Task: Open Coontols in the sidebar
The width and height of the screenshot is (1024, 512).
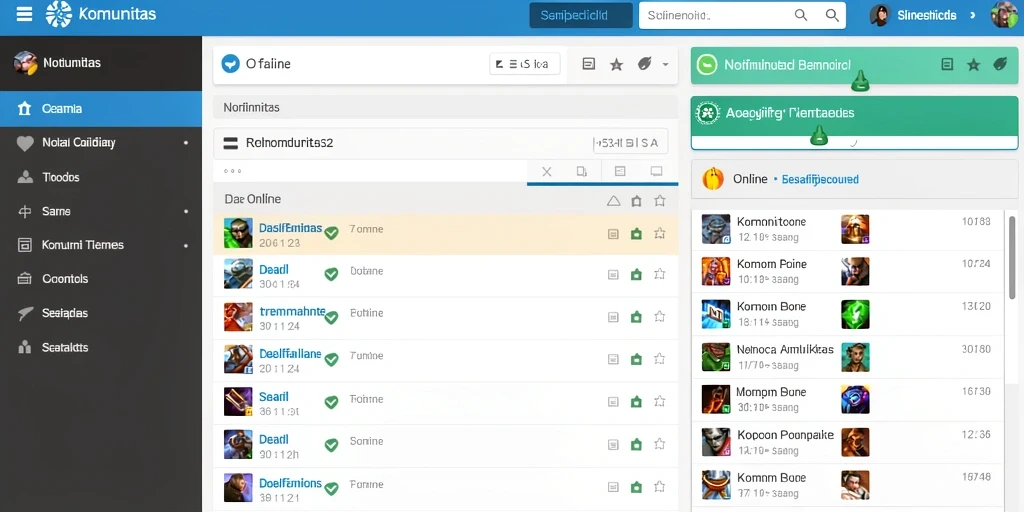Action: (101, 279)
